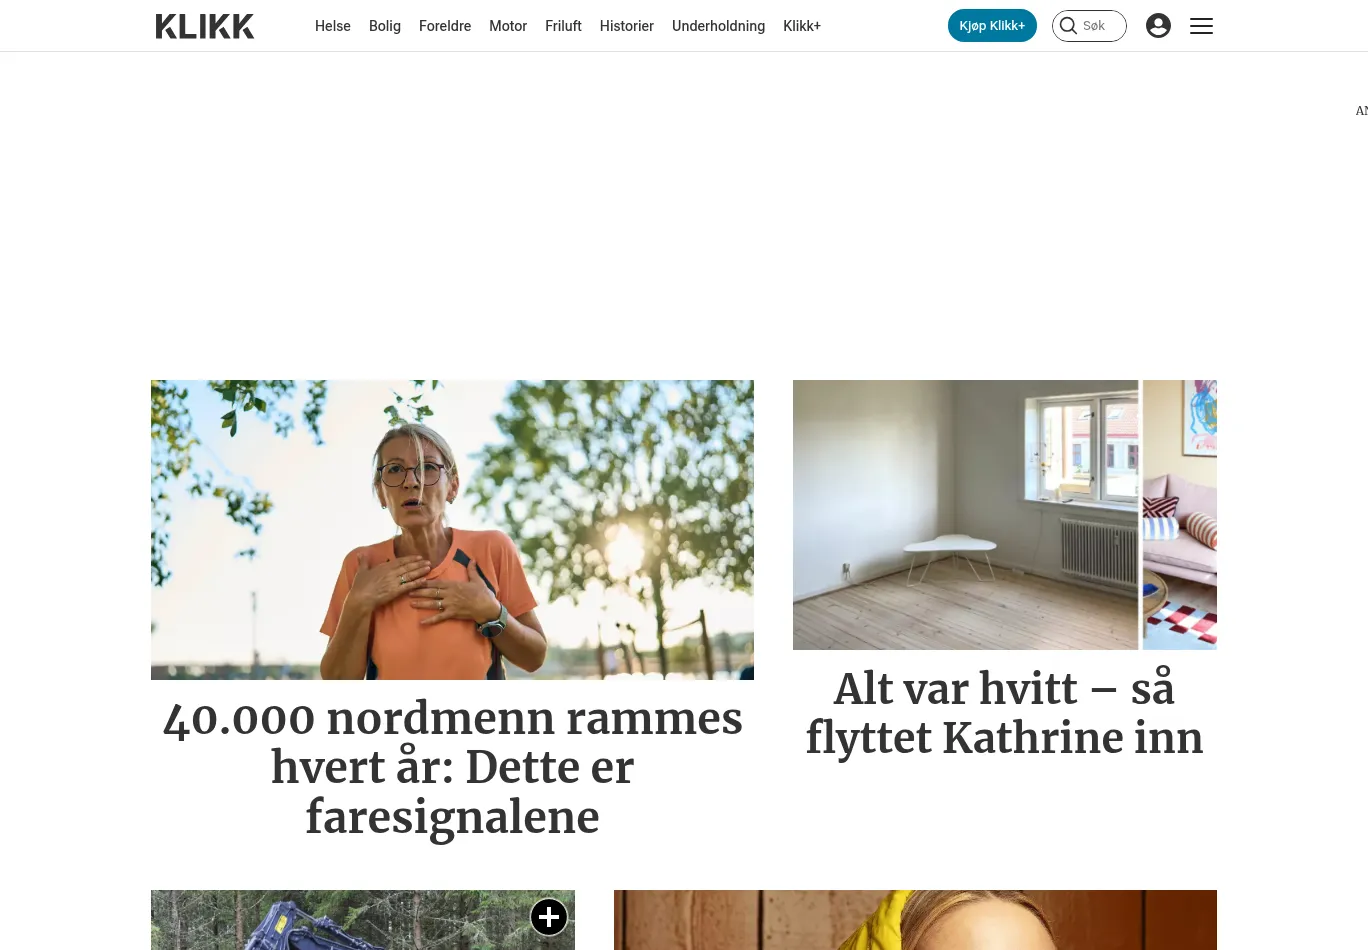
Task: Select Klikk+ in navigation bar
Action: (802, 26)
